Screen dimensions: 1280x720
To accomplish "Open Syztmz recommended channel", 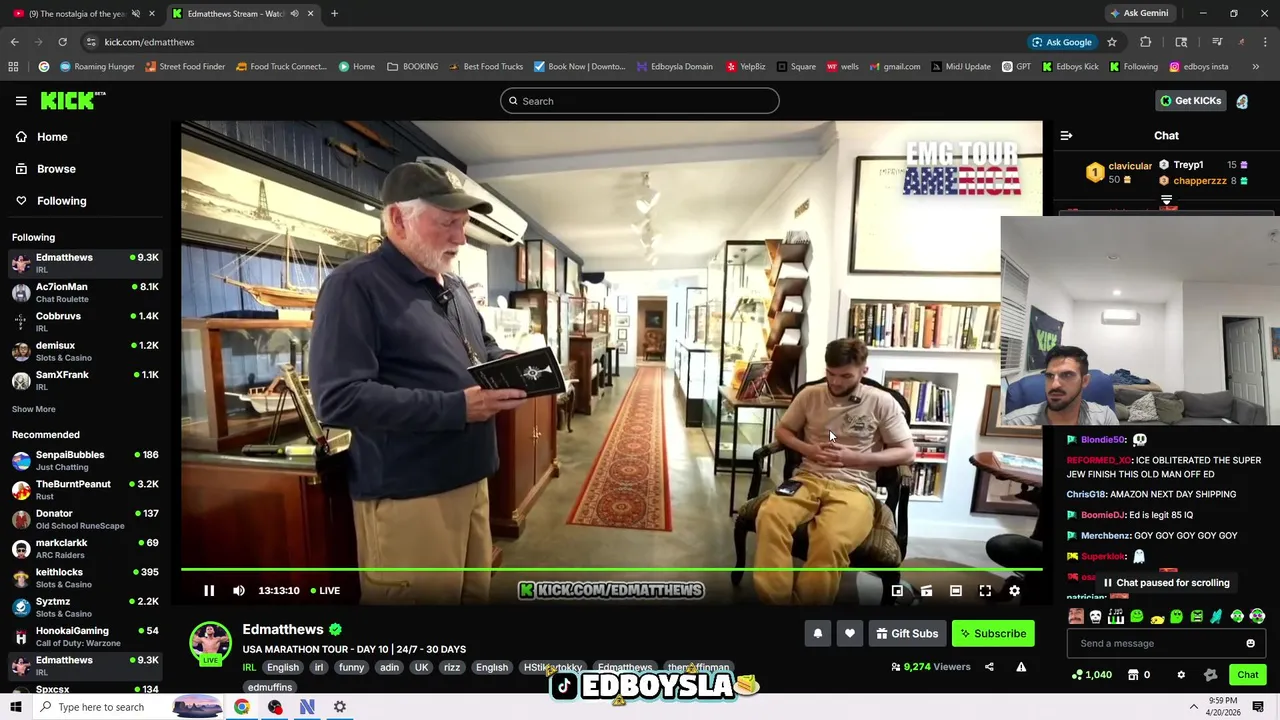I will [x=85, y=607].
